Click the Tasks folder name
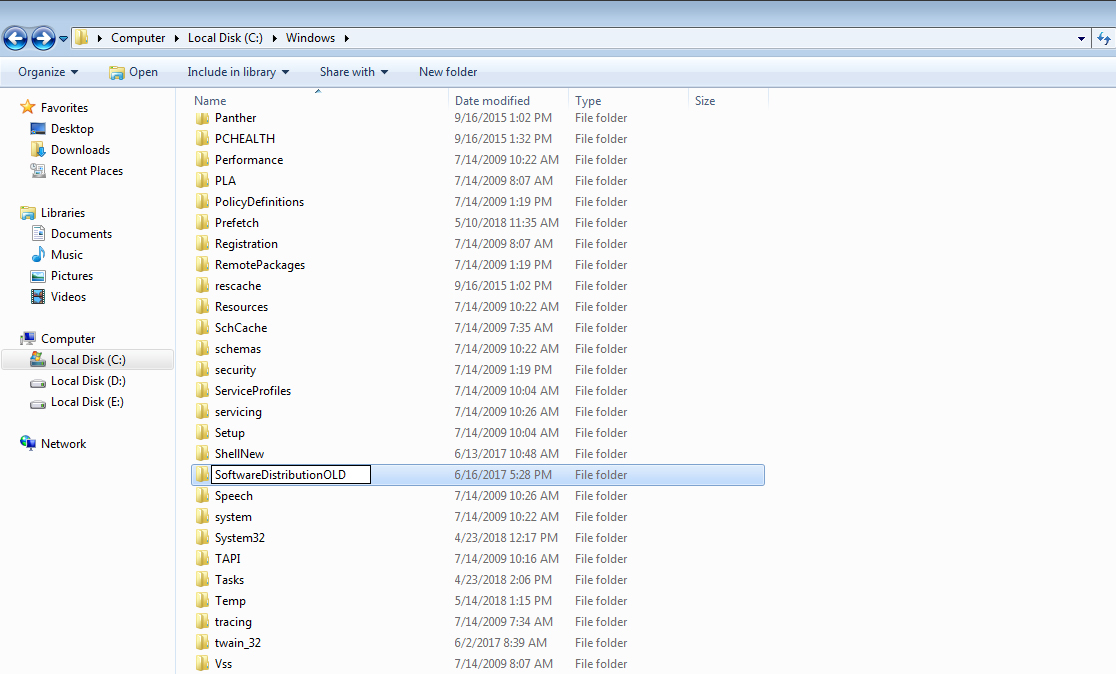1116x674 pixels. pos(229,580)
